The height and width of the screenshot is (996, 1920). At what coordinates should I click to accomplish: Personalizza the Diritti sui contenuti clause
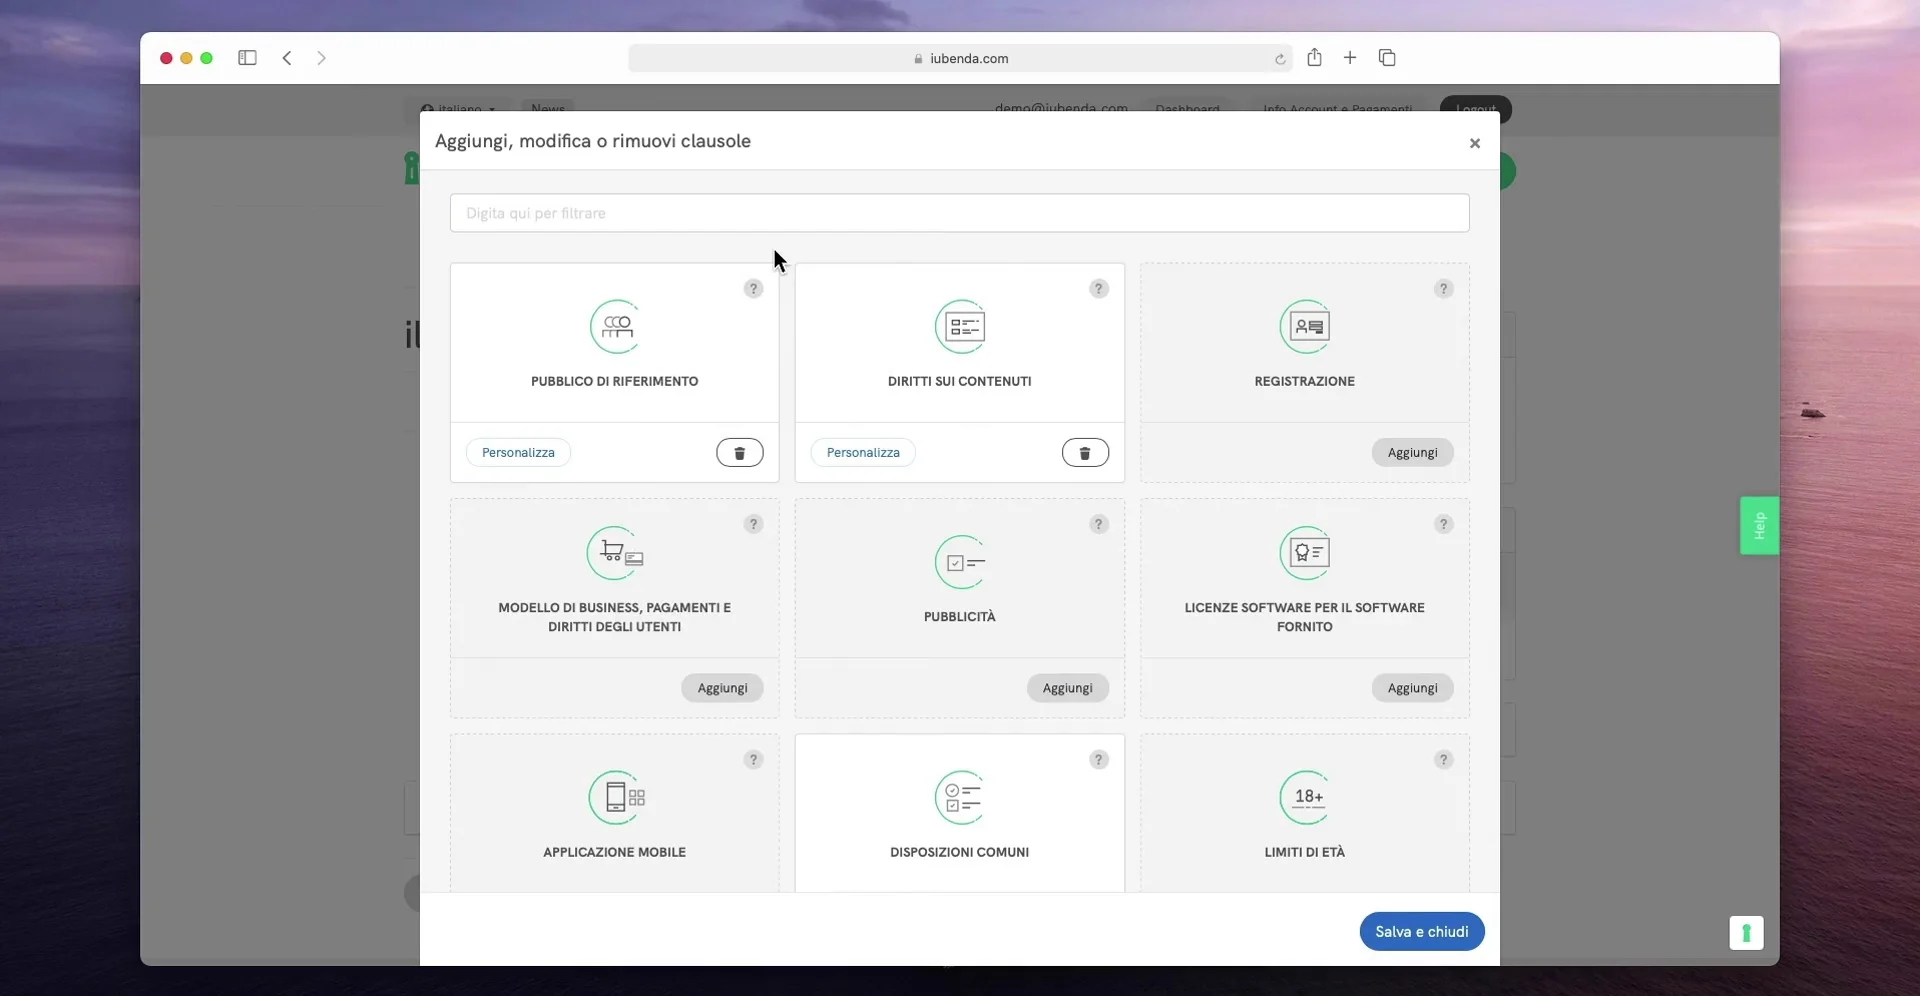point(863,453)
